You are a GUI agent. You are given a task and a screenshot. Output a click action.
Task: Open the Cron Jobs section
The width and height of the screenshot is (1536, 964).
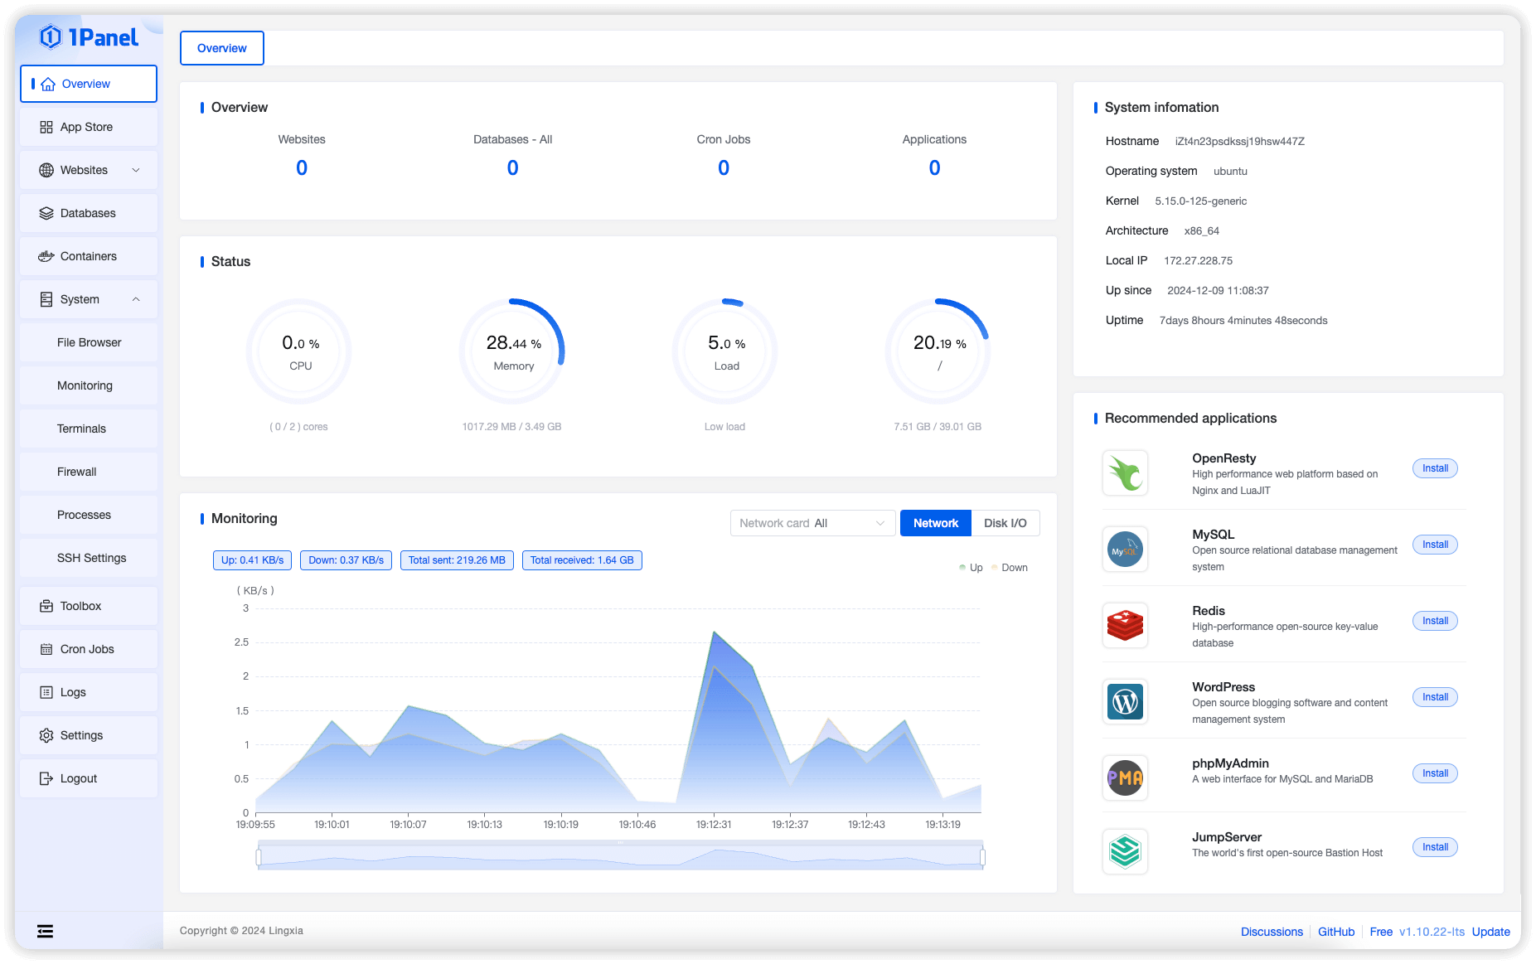click(x=88, y=648)
